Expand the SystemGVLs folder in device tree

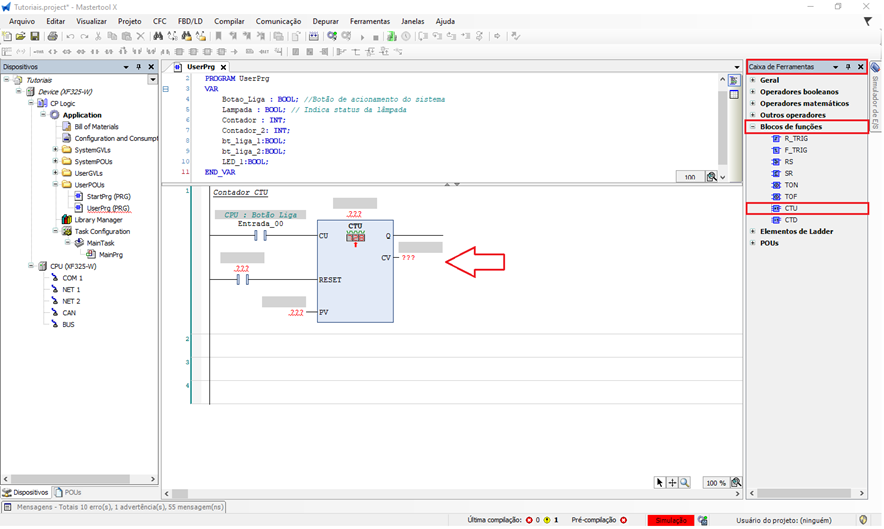click(55, 150)
